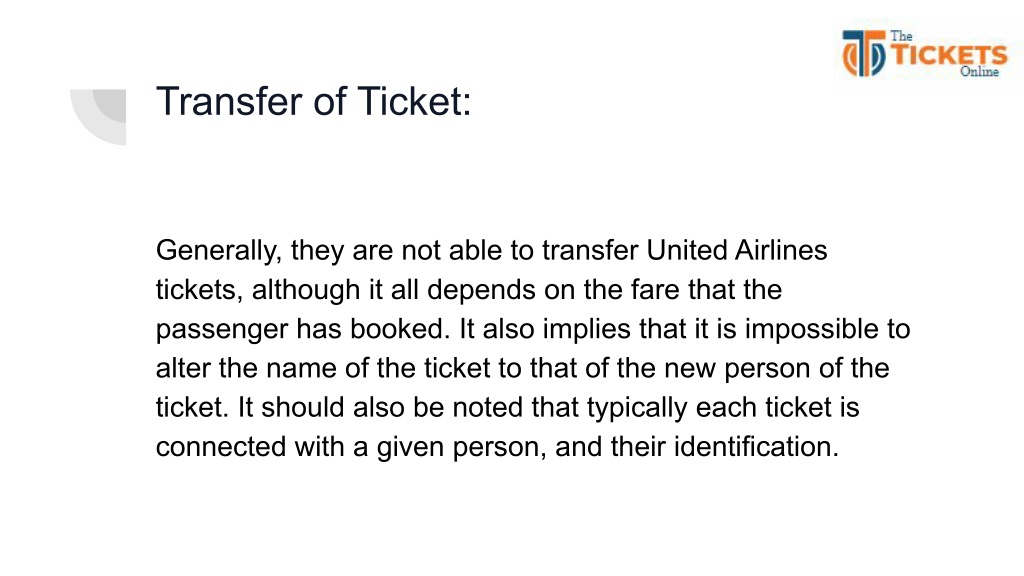Click the word connected starting the last line
The width and height of the screenshot is (1024, 576).
[221, 447]
